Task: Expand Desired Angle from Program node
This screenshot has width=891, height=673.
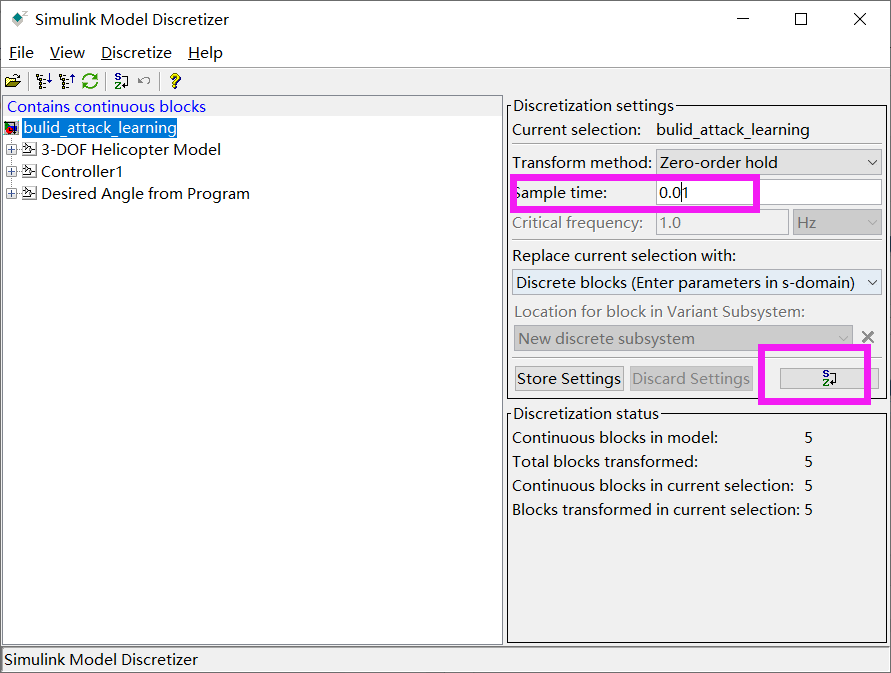Action: (11, 193)
